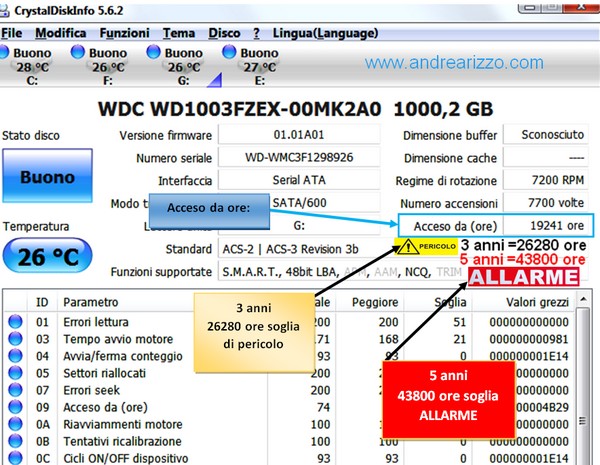This screenshot has height=465, width=600.
Task: Open the File menu
Action: coord(11,33)
